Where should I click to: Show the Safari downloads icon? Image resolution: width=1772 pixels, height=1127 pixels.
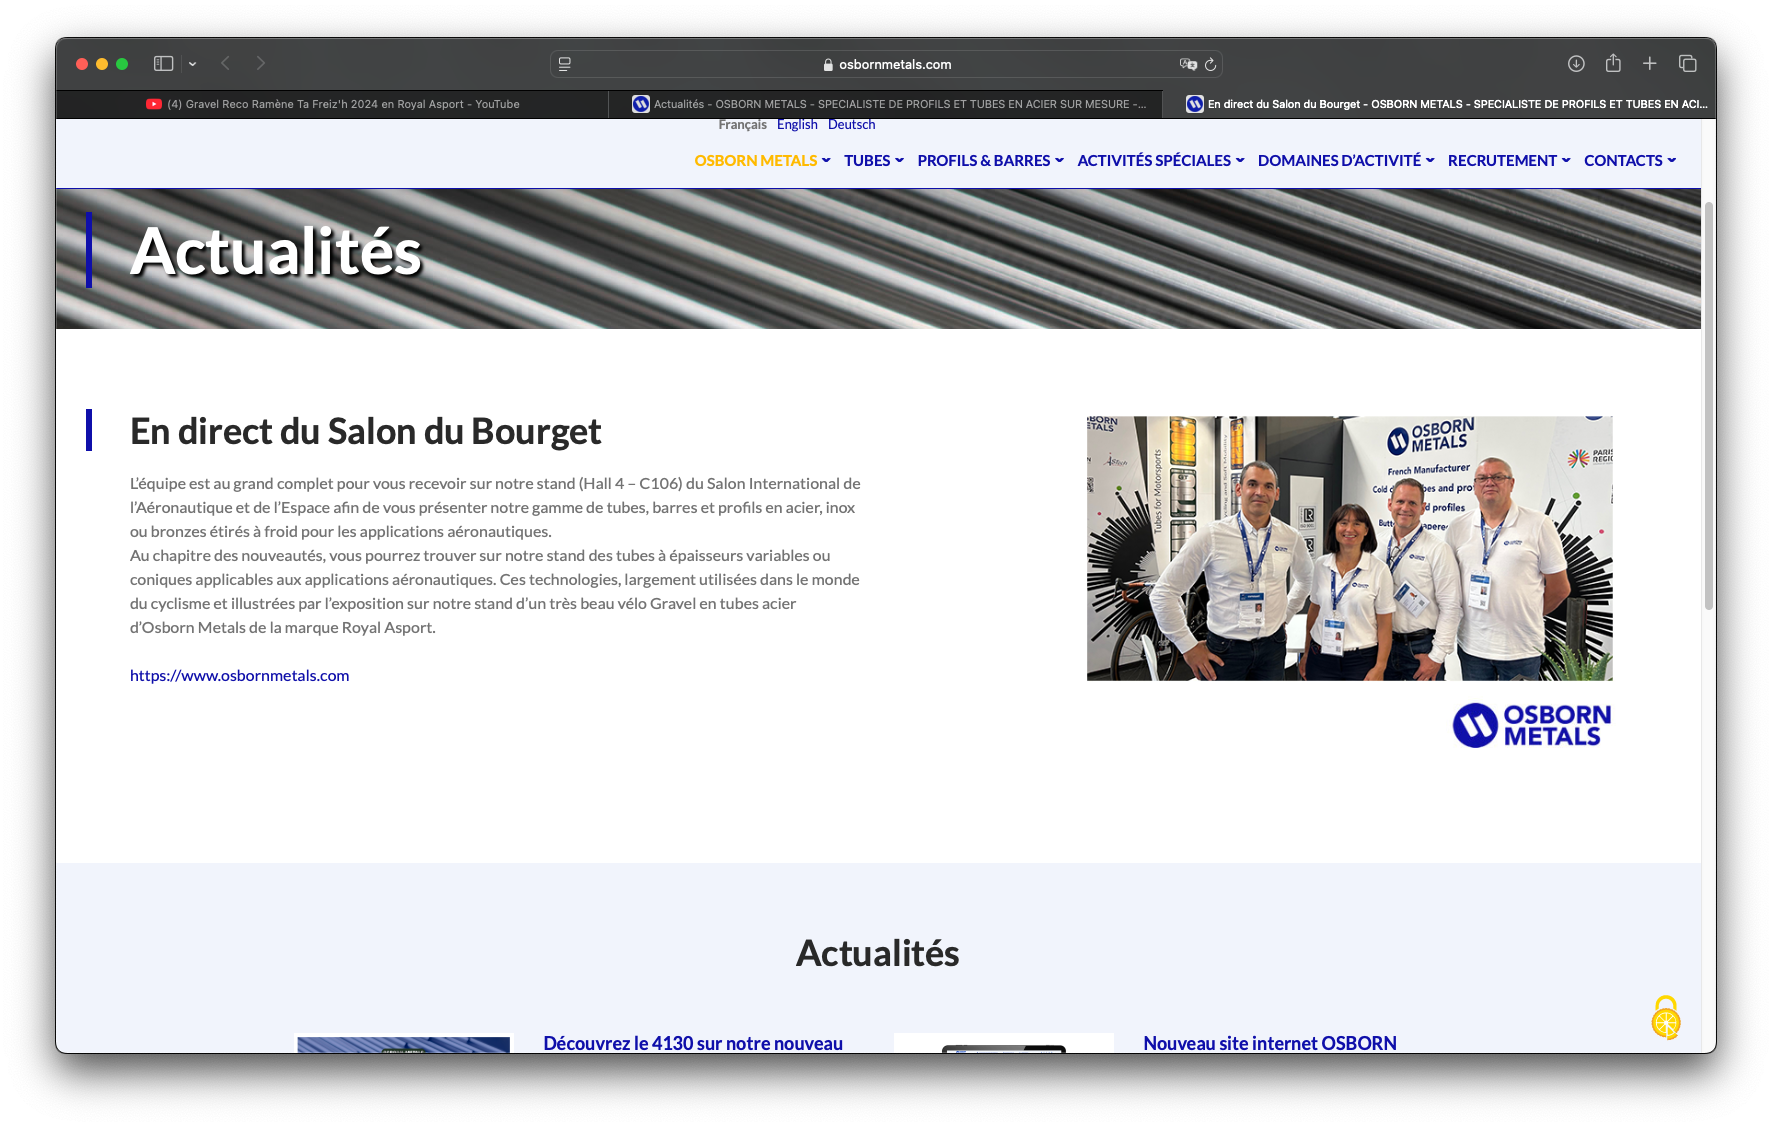coord(1576,63)
